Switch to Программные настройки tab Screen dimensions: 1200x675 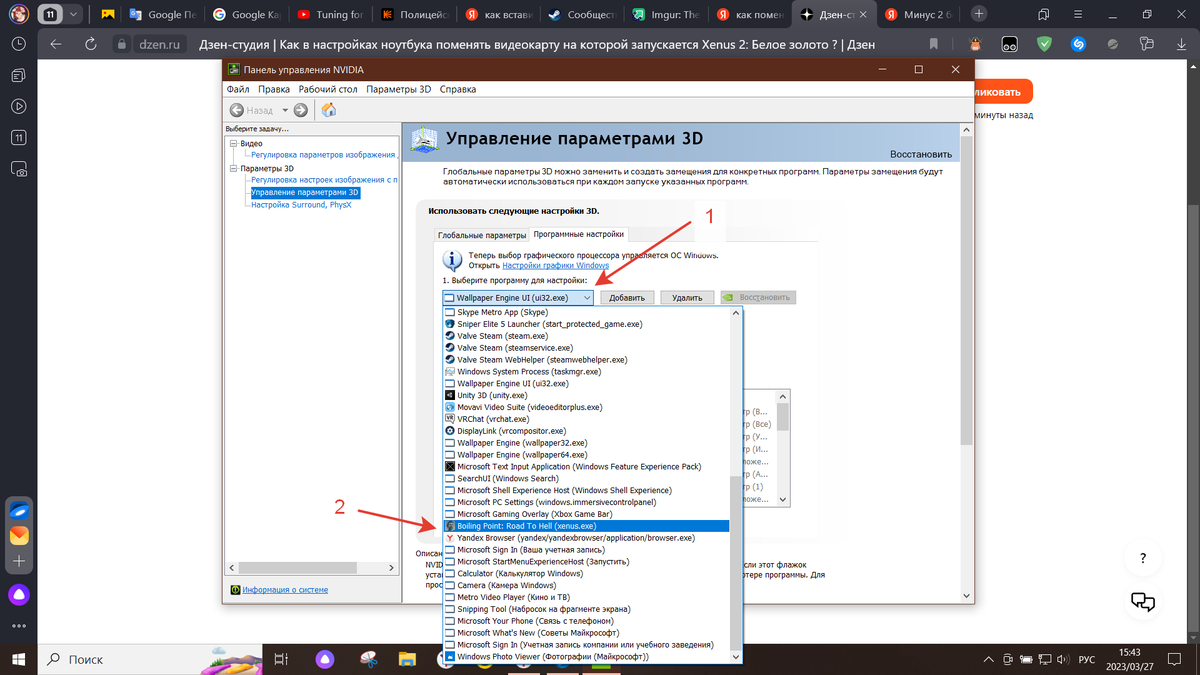point(578,234)
